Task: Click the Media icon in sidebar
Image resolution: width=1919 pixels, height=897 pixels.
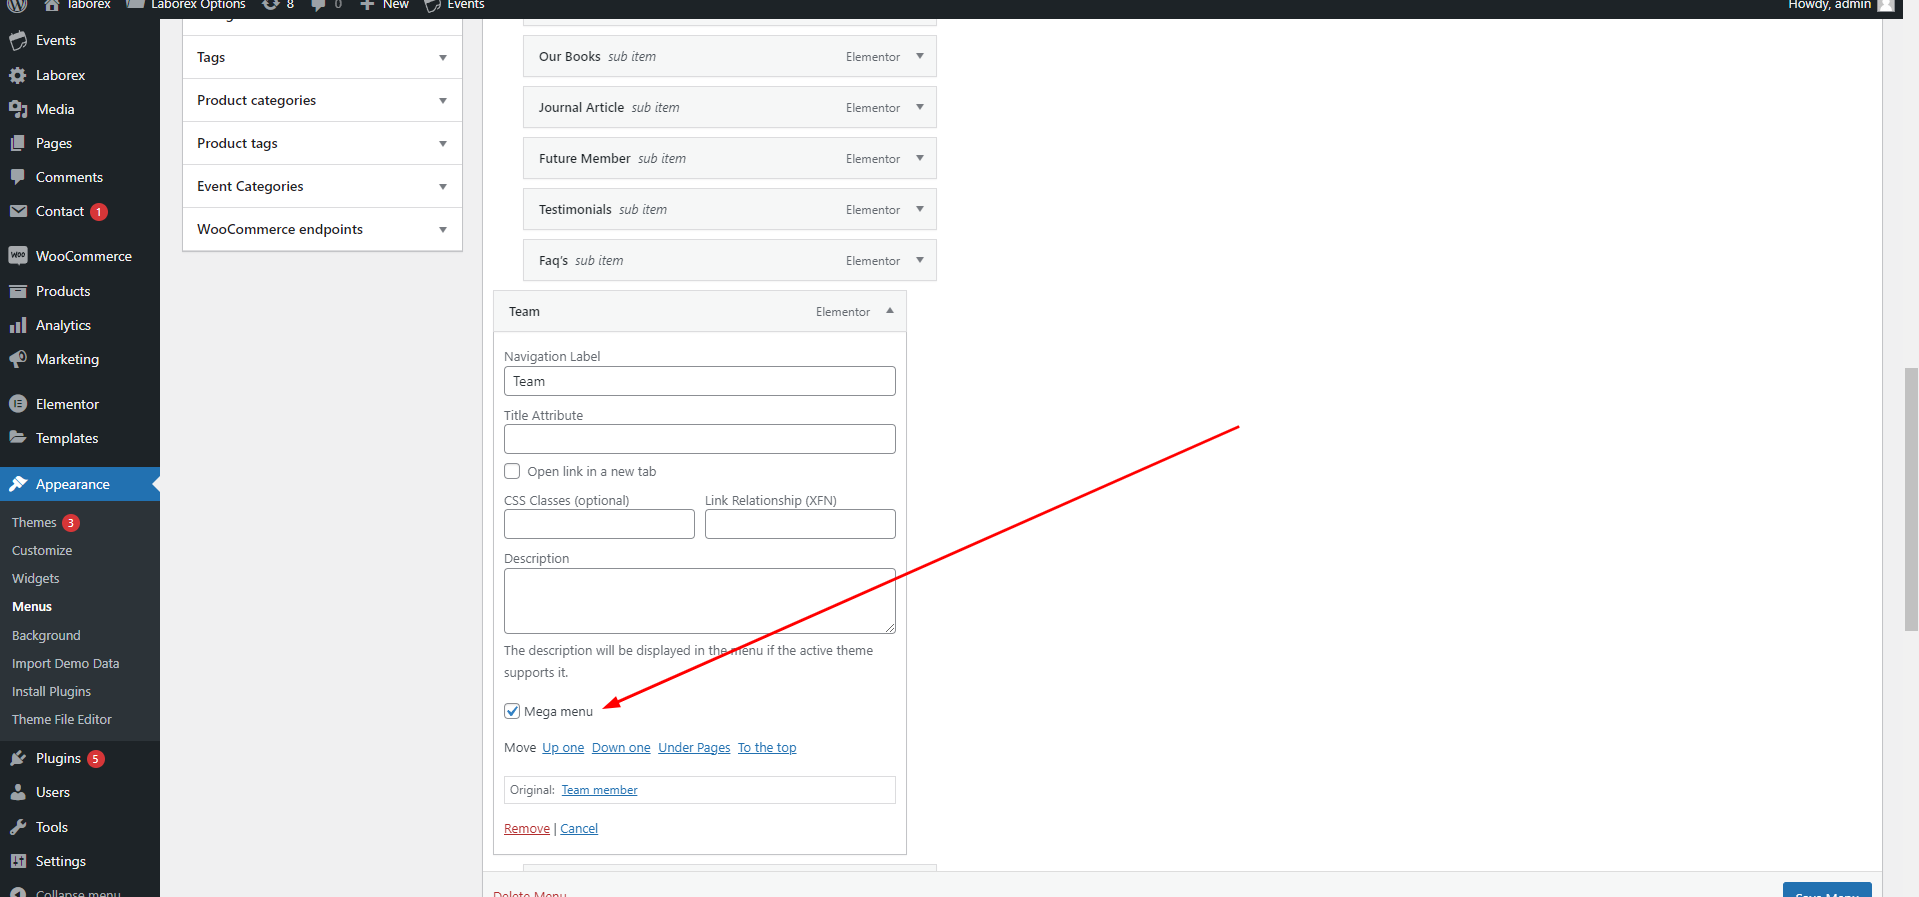Action: tap(18, 109)
